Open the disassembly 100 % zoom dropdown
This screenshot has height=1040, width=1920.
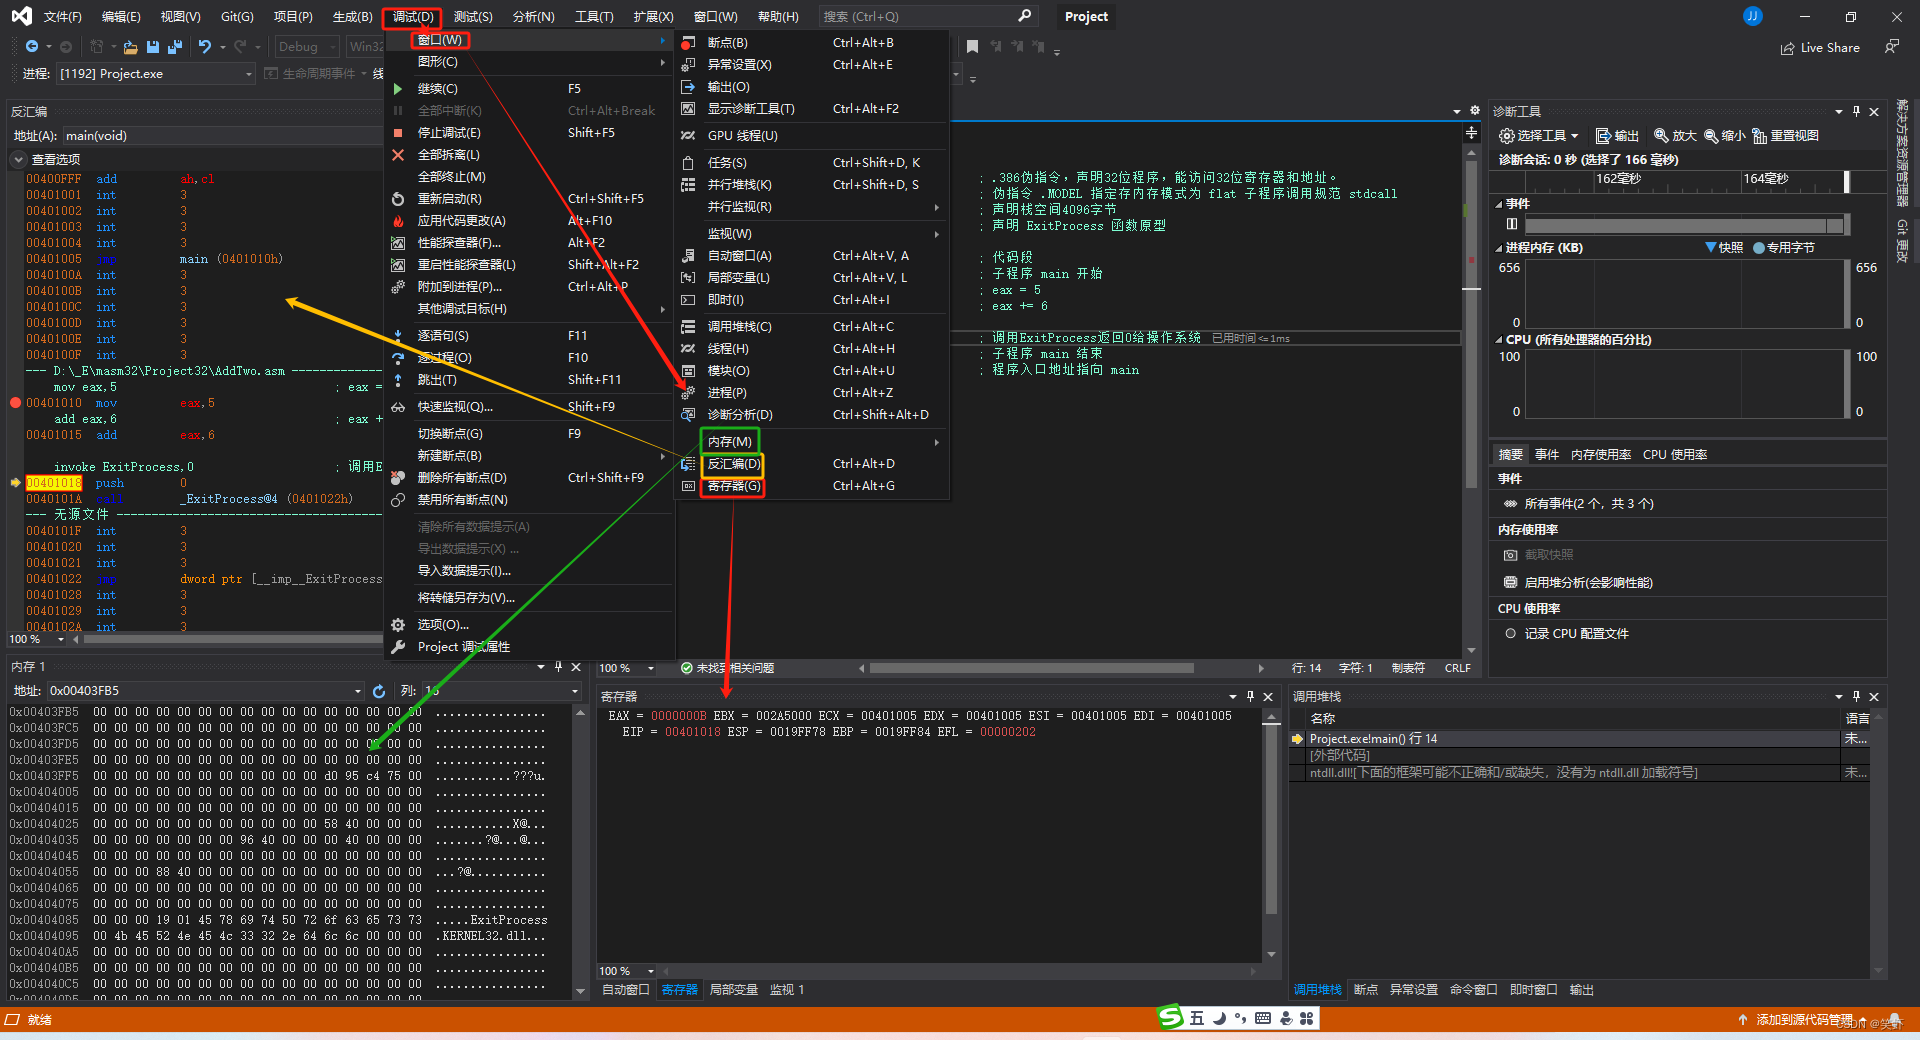tap(61, 639)
